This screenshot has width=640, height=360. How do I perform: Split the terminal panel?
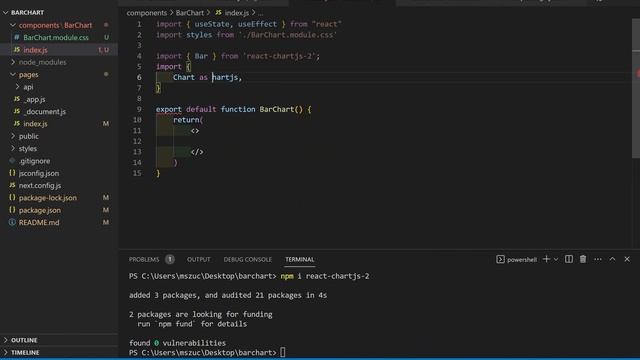pos(569,259)
